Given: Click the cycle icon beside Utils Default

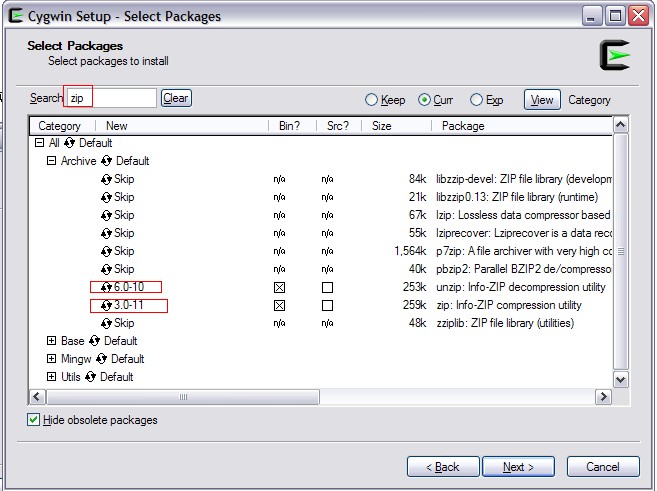Looking at the screenshot, I should point(91,377).
